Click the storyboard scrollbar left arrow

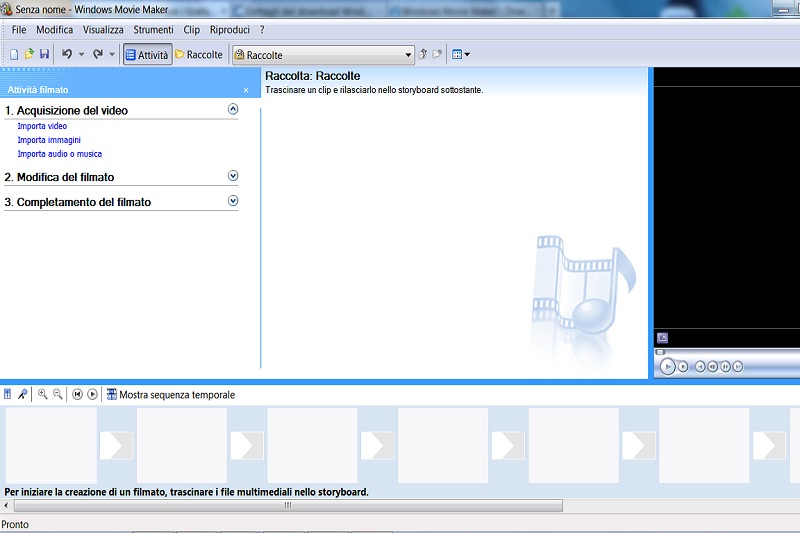pyautogui.click(x=6, y=505)
